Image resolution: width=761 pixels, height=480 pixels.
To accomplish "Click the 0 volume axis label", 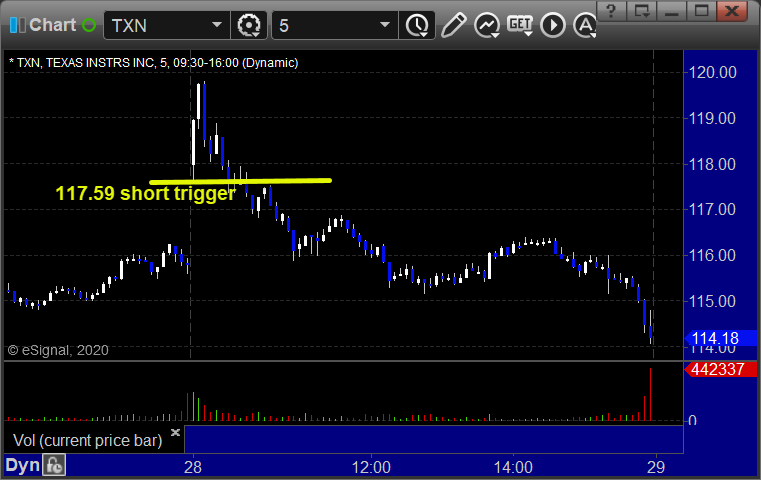I will pyautogui.click(x=693, y=420).
